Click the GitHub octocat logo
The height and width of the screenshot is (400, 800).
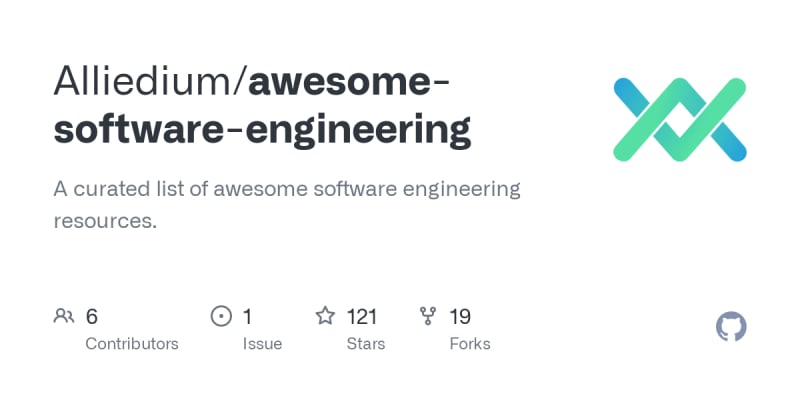point(732,327)
